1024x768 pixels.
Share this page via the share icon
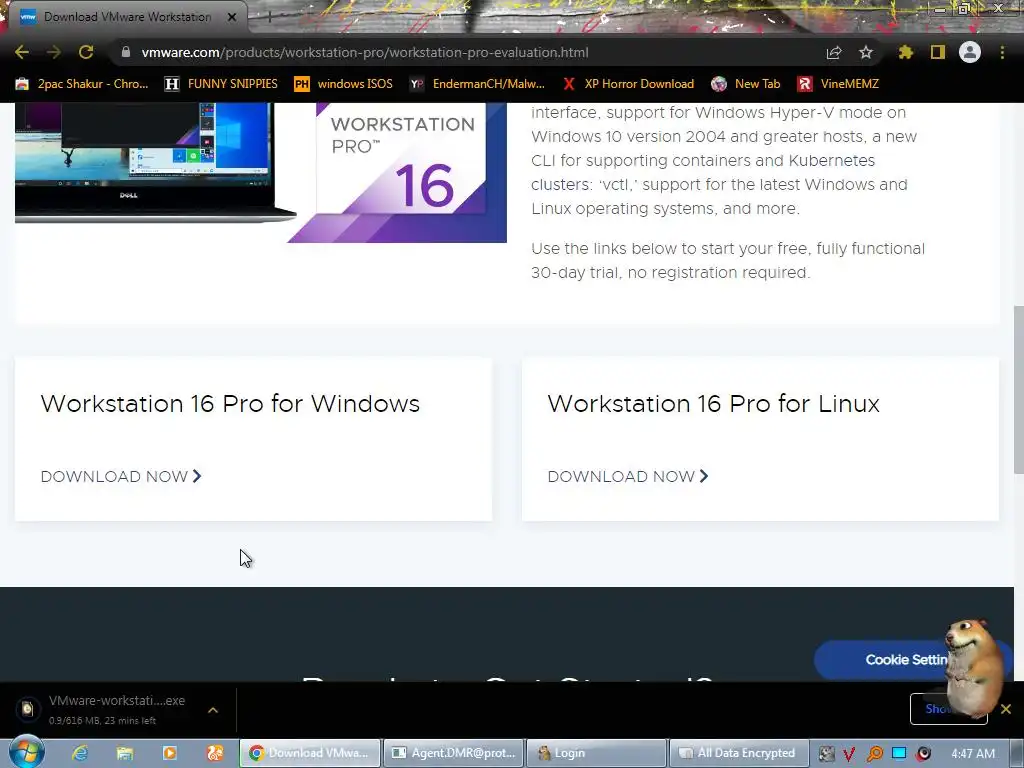point(834,52)
